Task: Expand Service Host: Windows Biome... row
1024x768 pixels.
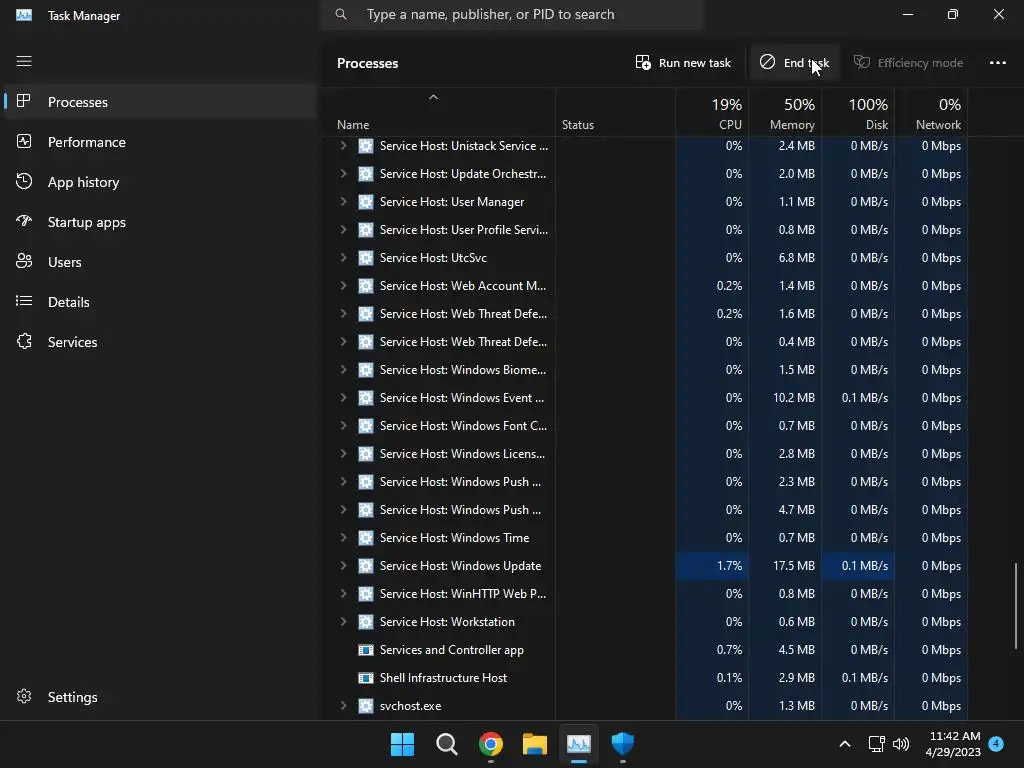Action: [x=343, y=370]
